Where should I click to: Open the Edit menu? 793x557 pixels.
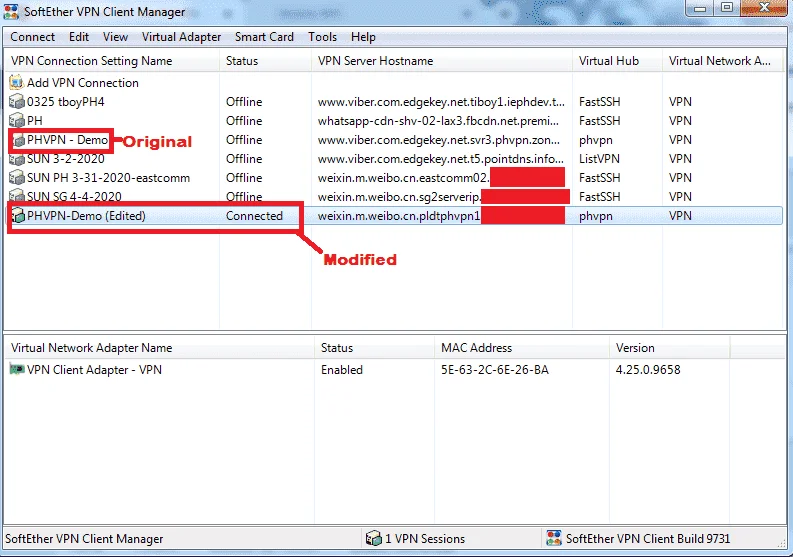(79, 37)
